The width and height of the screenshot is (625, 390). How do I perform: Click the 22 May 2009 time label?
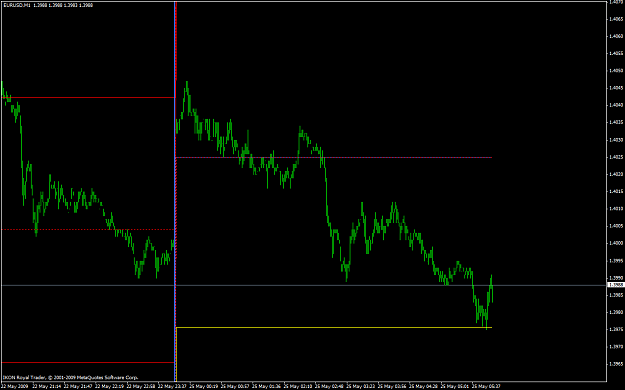[x=15, y=386]
